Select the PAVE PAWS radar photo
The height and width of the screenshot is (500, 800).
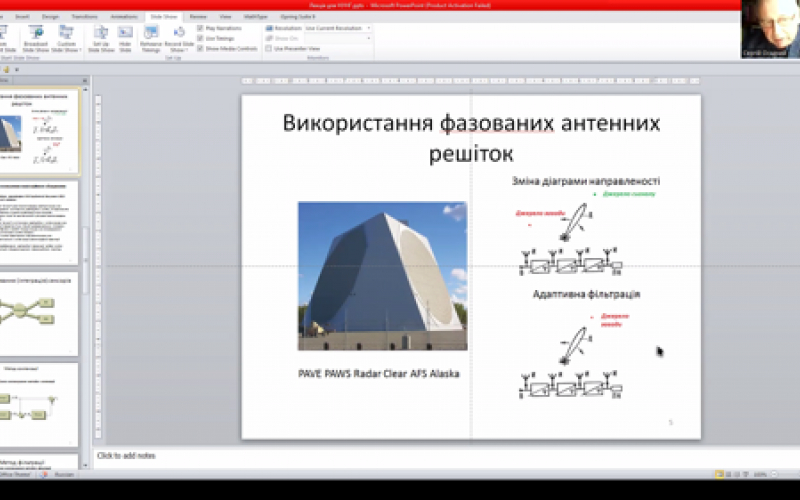click(x=383, y=276)
